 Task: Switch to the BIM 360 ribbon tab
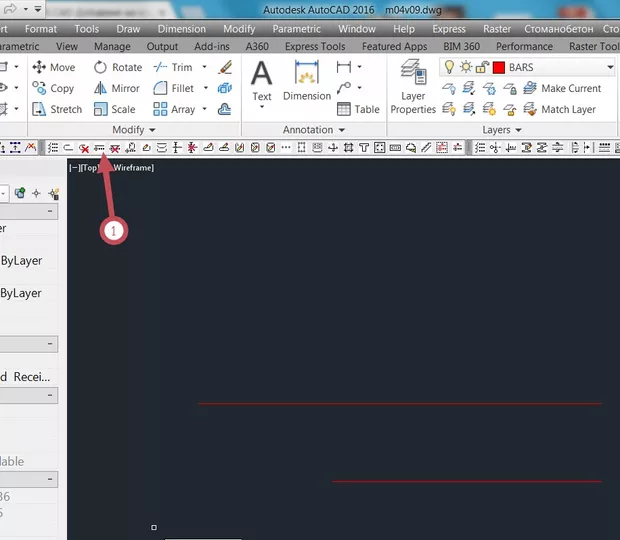(461, 46)
